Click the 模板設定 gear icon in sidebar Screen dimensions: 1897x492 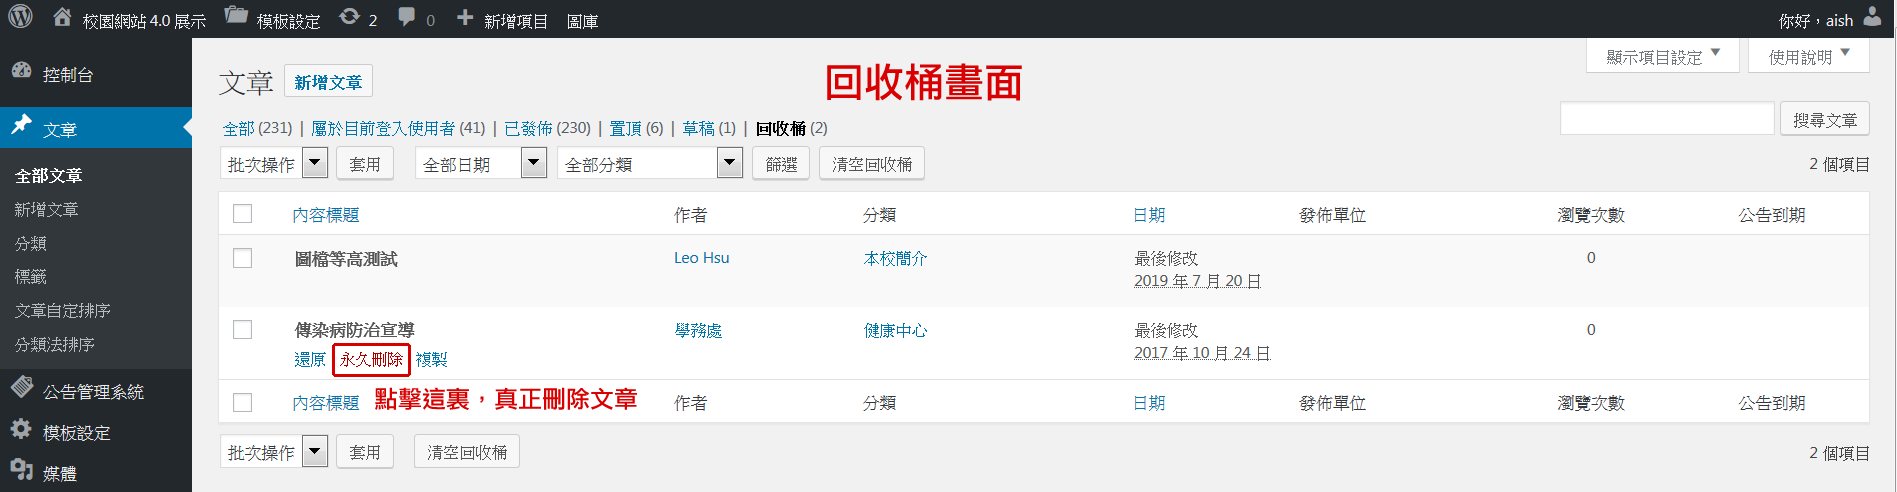pyautogui.click(x=21, y=430)
